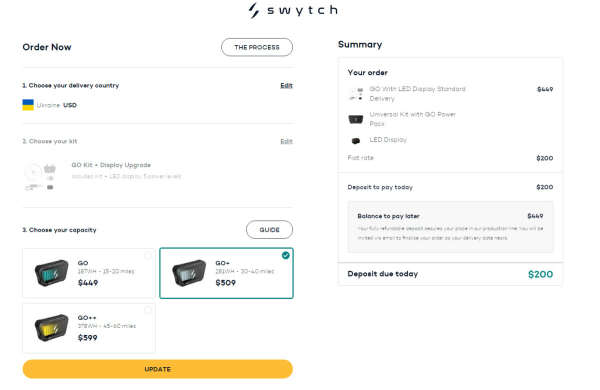Select the GO++ $599 capacity radio button
The height and width of the screenshot is (390, 600).
coord(148,310)
